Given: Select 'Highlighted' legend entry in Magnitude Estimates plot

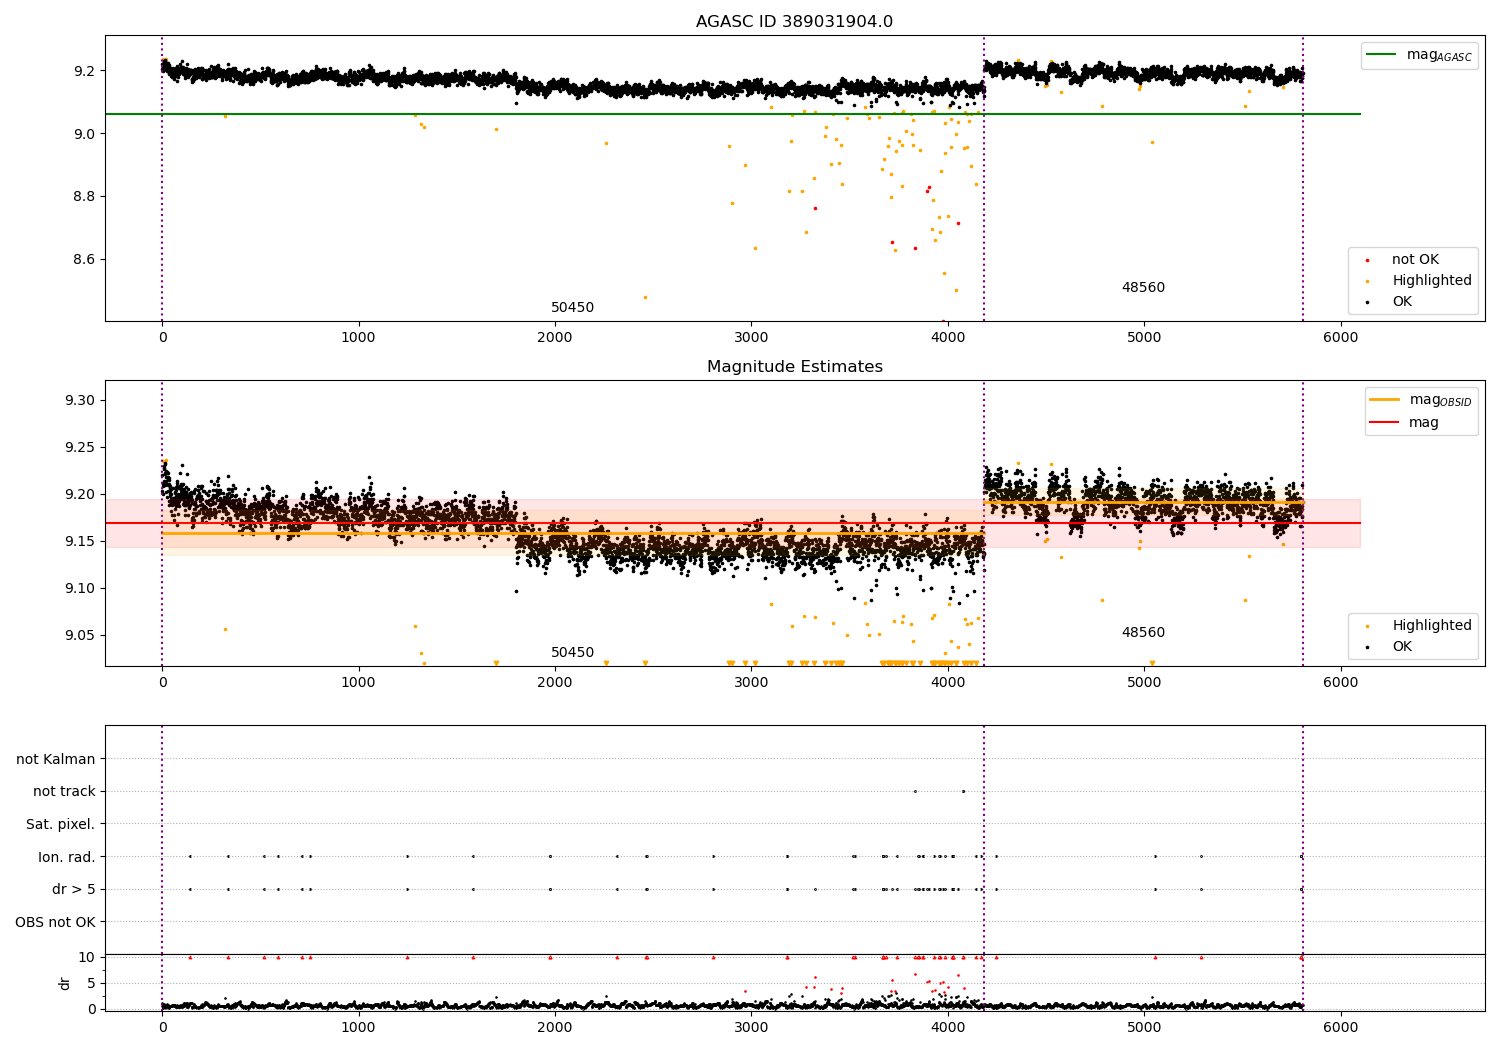Looking at the screenshot, I should pyautogui.click(x=1432, y=626).
